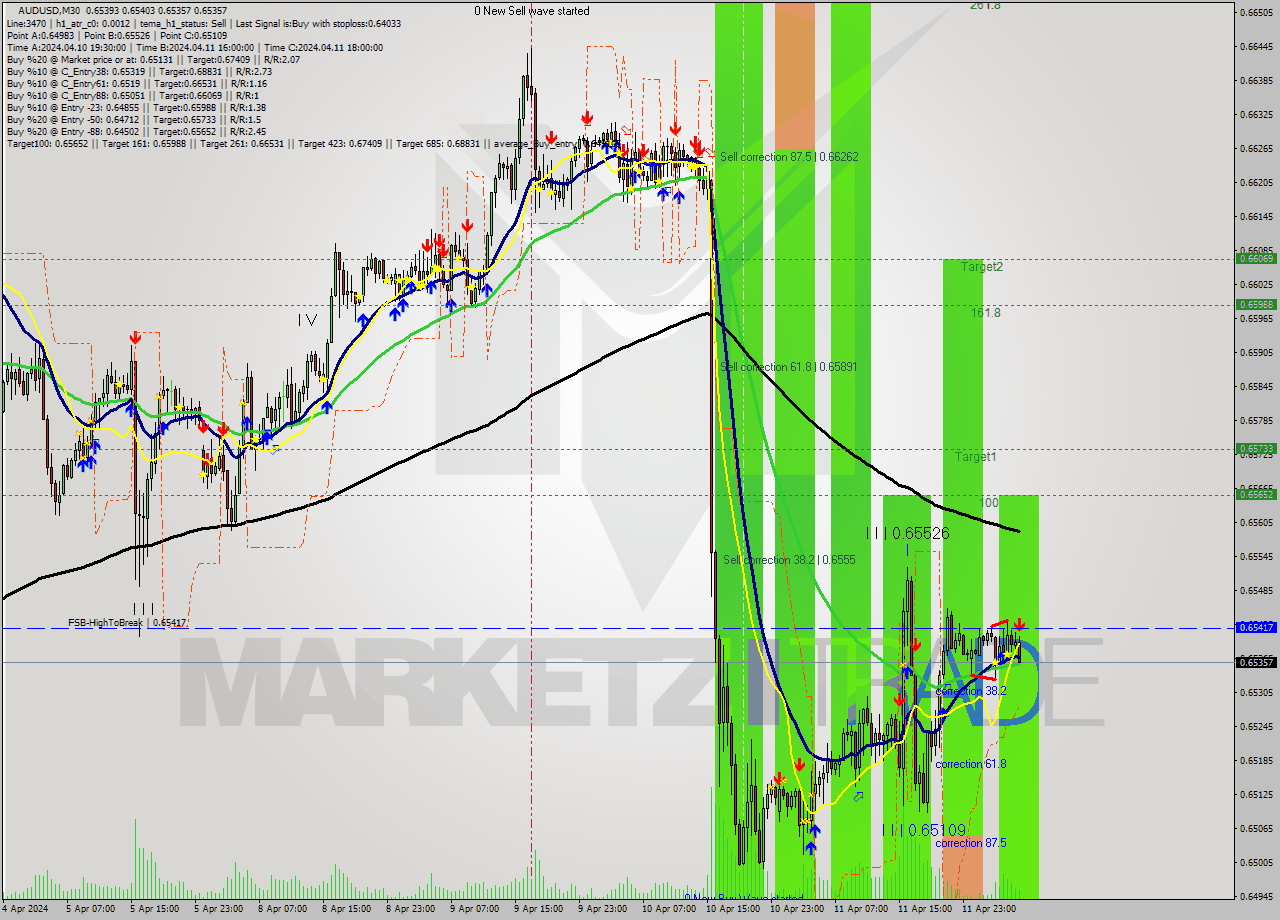This screenshot has height=920, width=1280.
Task: Click the '8 Apr 23:00' time axis label
Action: click(411, 910)
